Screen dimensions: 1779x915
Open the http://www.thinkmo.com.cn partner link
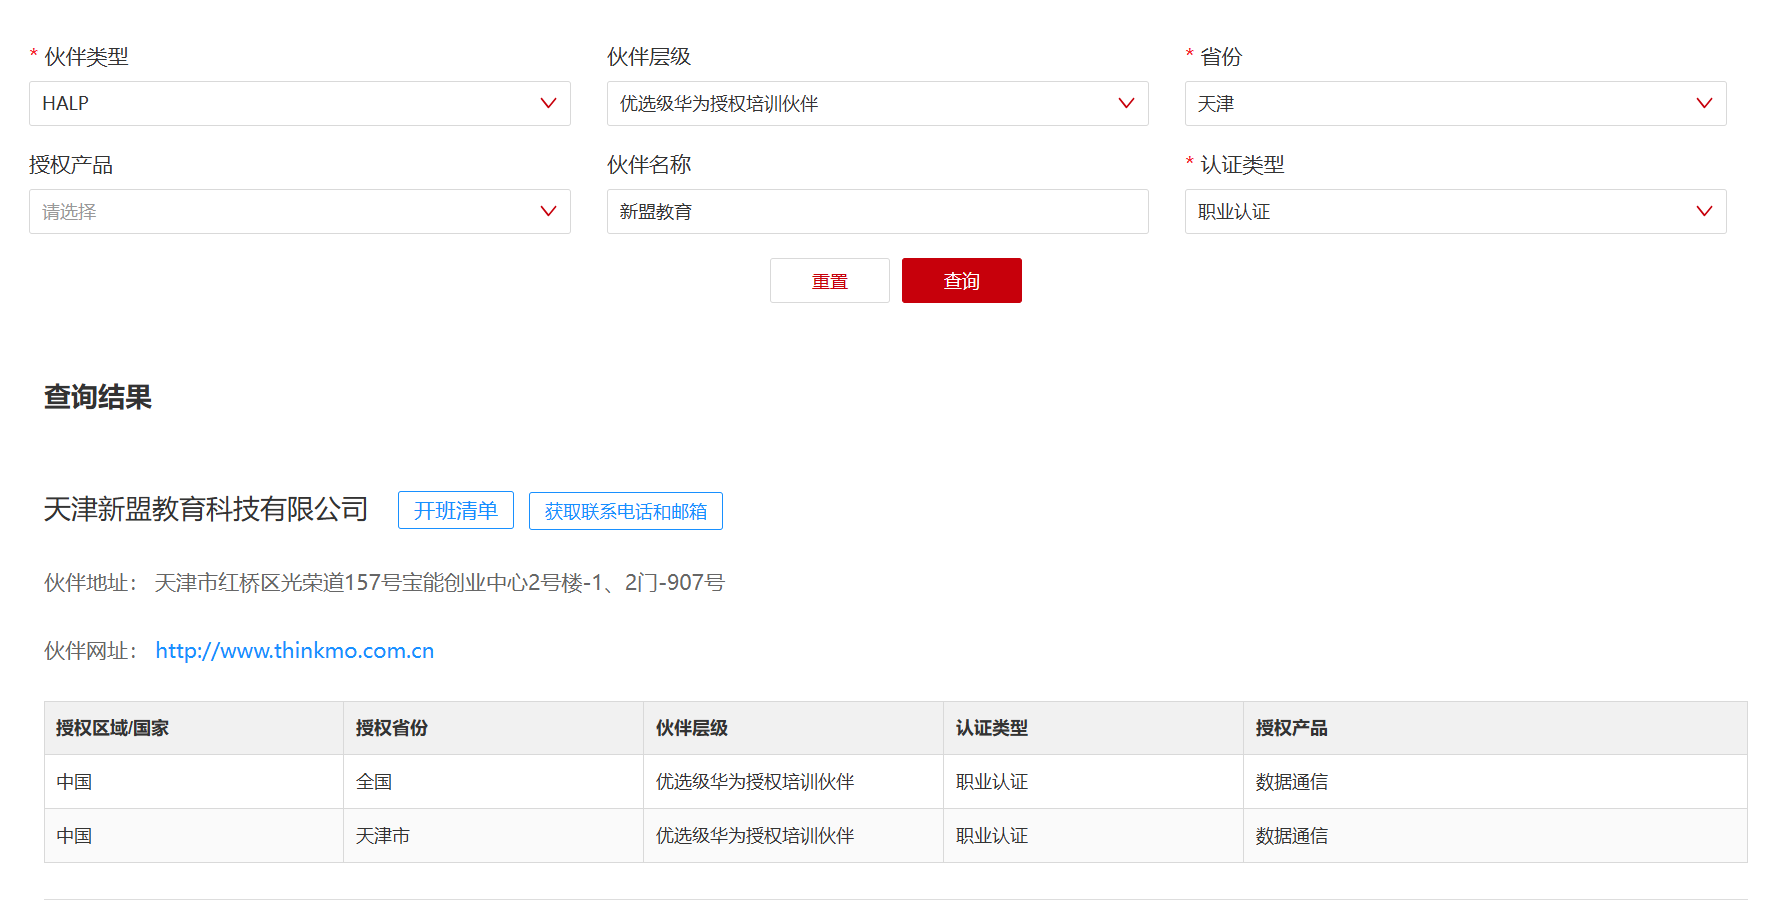(x=294, y=650)
